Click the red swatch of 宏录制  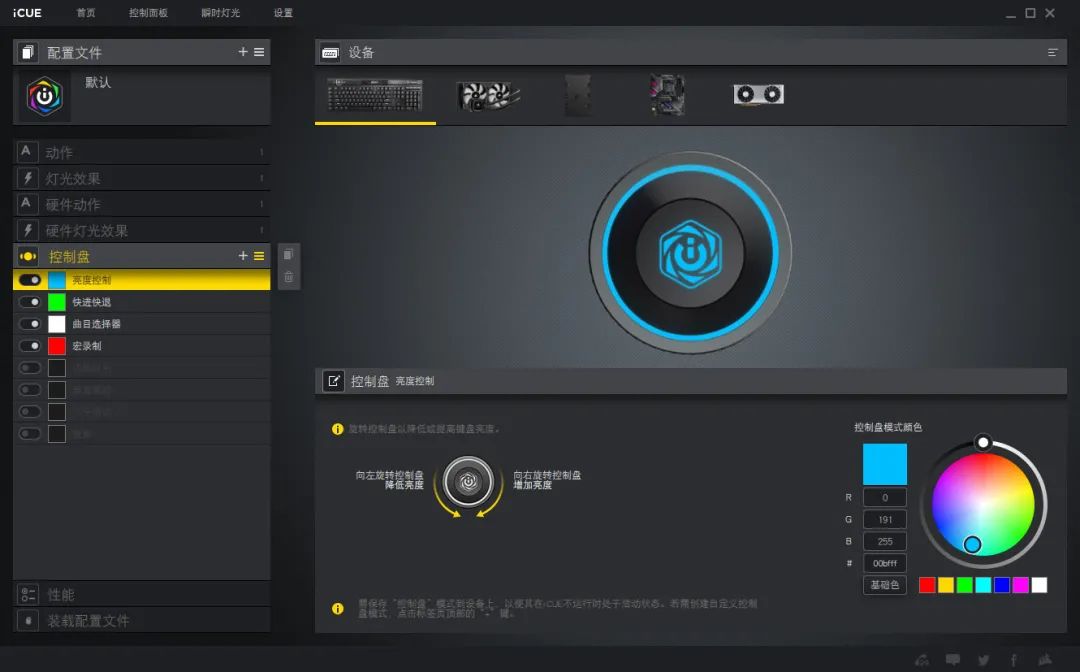(x=56, y=346)
